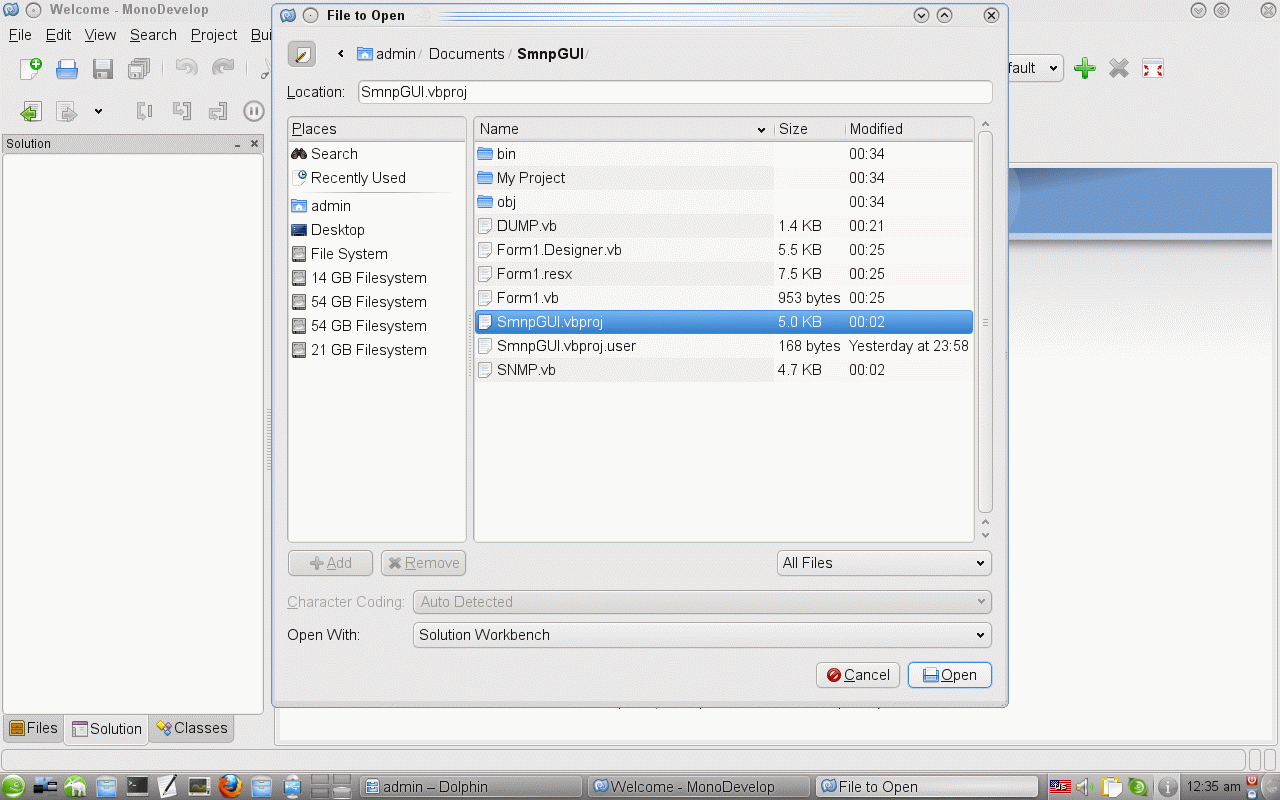The image size is (1280, 800).
Task: Select Search in the Places sidebar
Action: pos(377,154)
